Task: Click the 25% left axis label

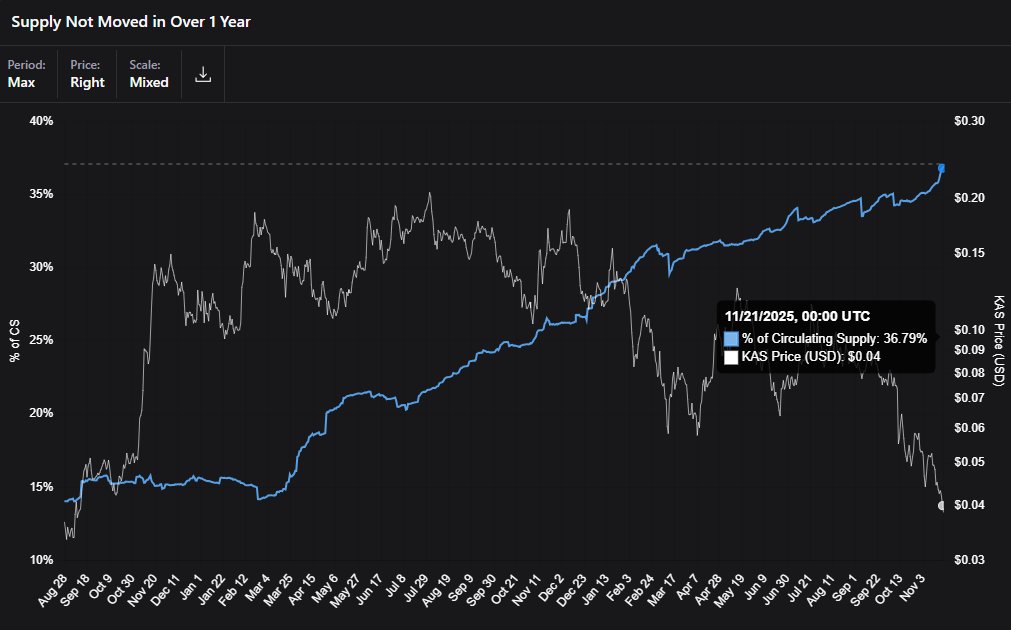Action: [41, 340]
